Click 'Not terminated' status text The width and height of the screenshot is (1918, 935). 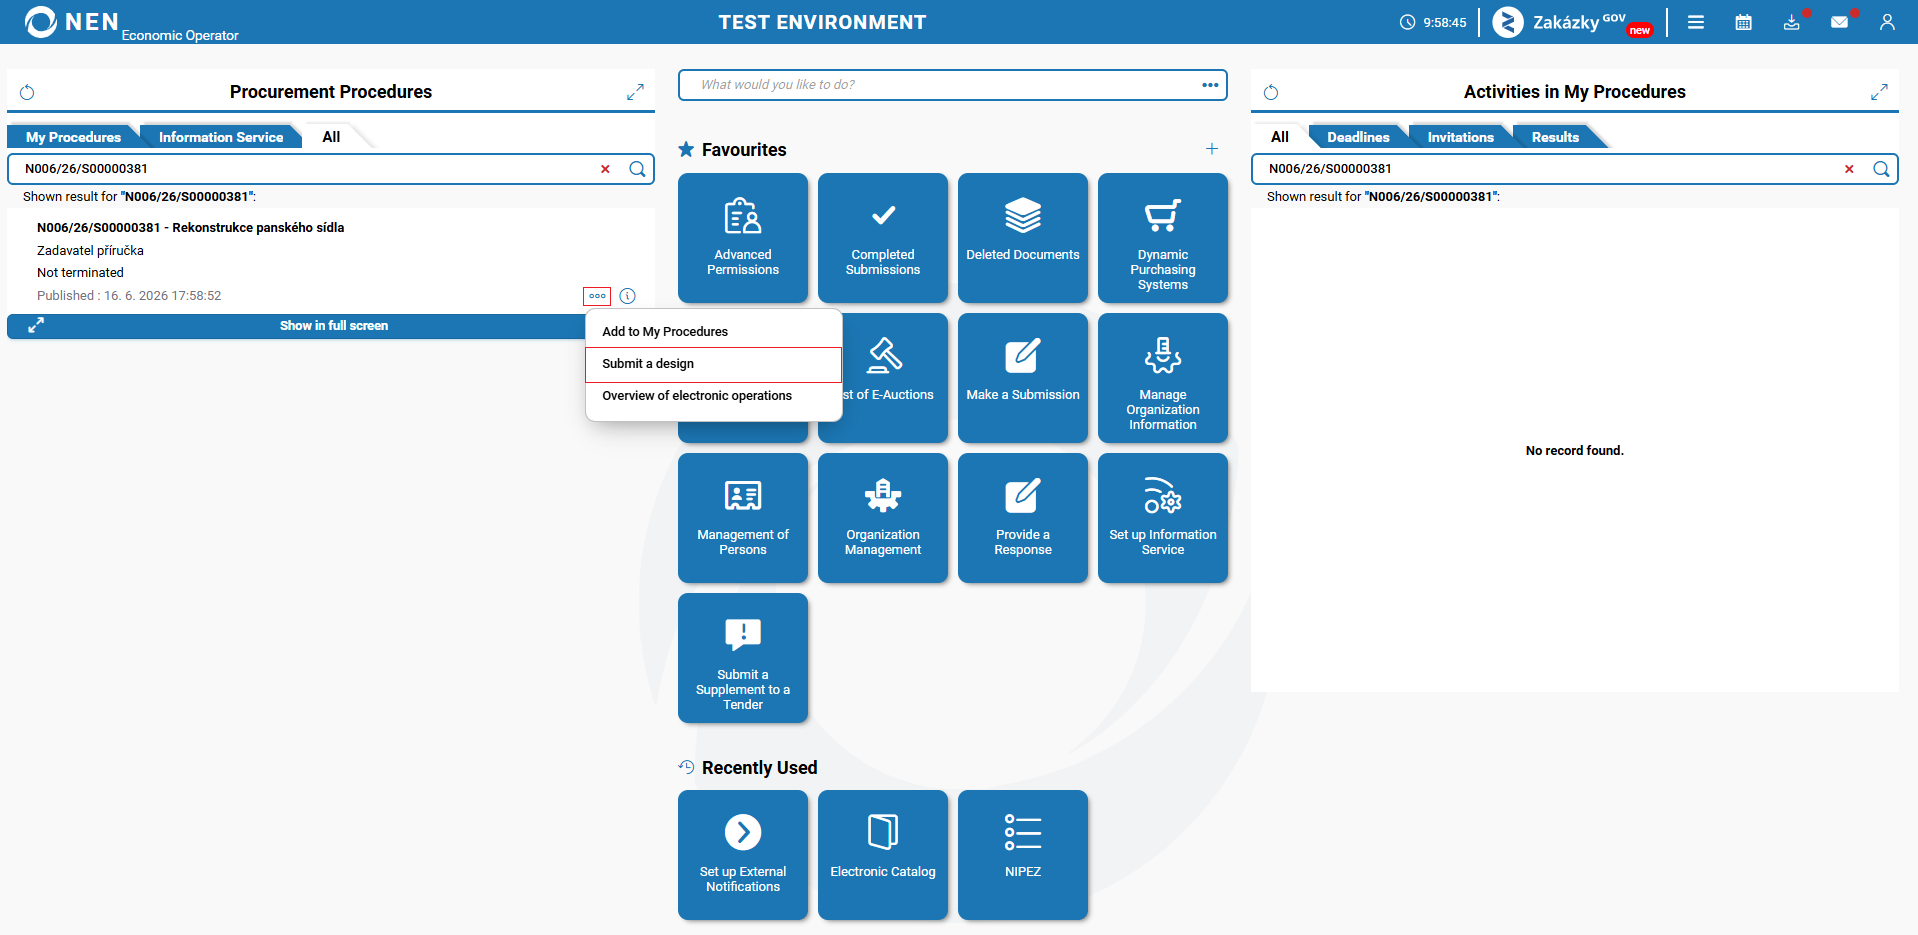coord(80,273)
